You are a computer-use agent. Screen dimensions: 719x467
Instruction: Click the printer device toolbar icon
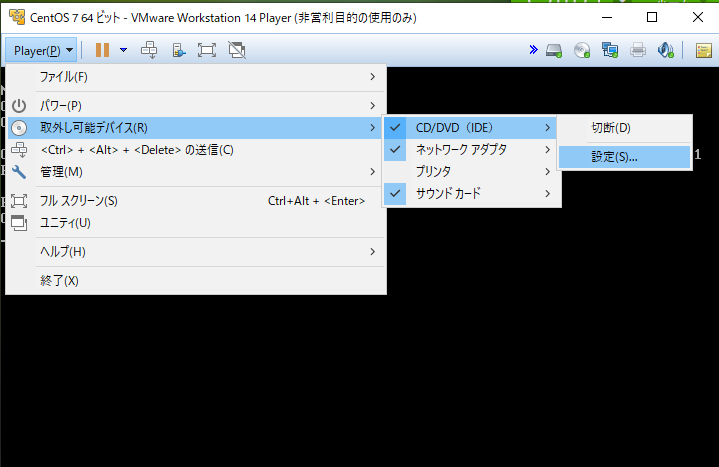point(638,50)
